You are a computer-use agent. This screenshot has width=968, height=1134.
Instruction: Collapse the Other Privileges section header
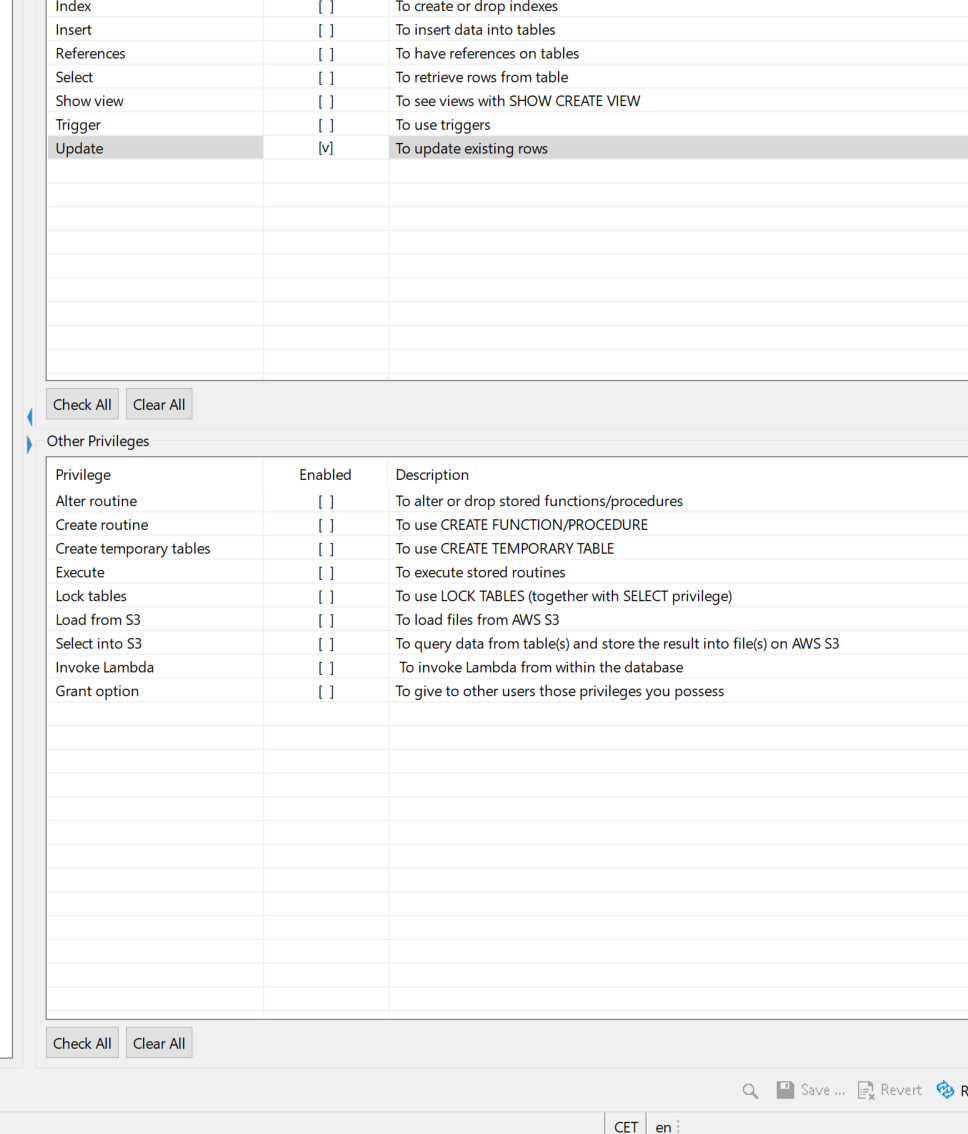click(97, 441)
